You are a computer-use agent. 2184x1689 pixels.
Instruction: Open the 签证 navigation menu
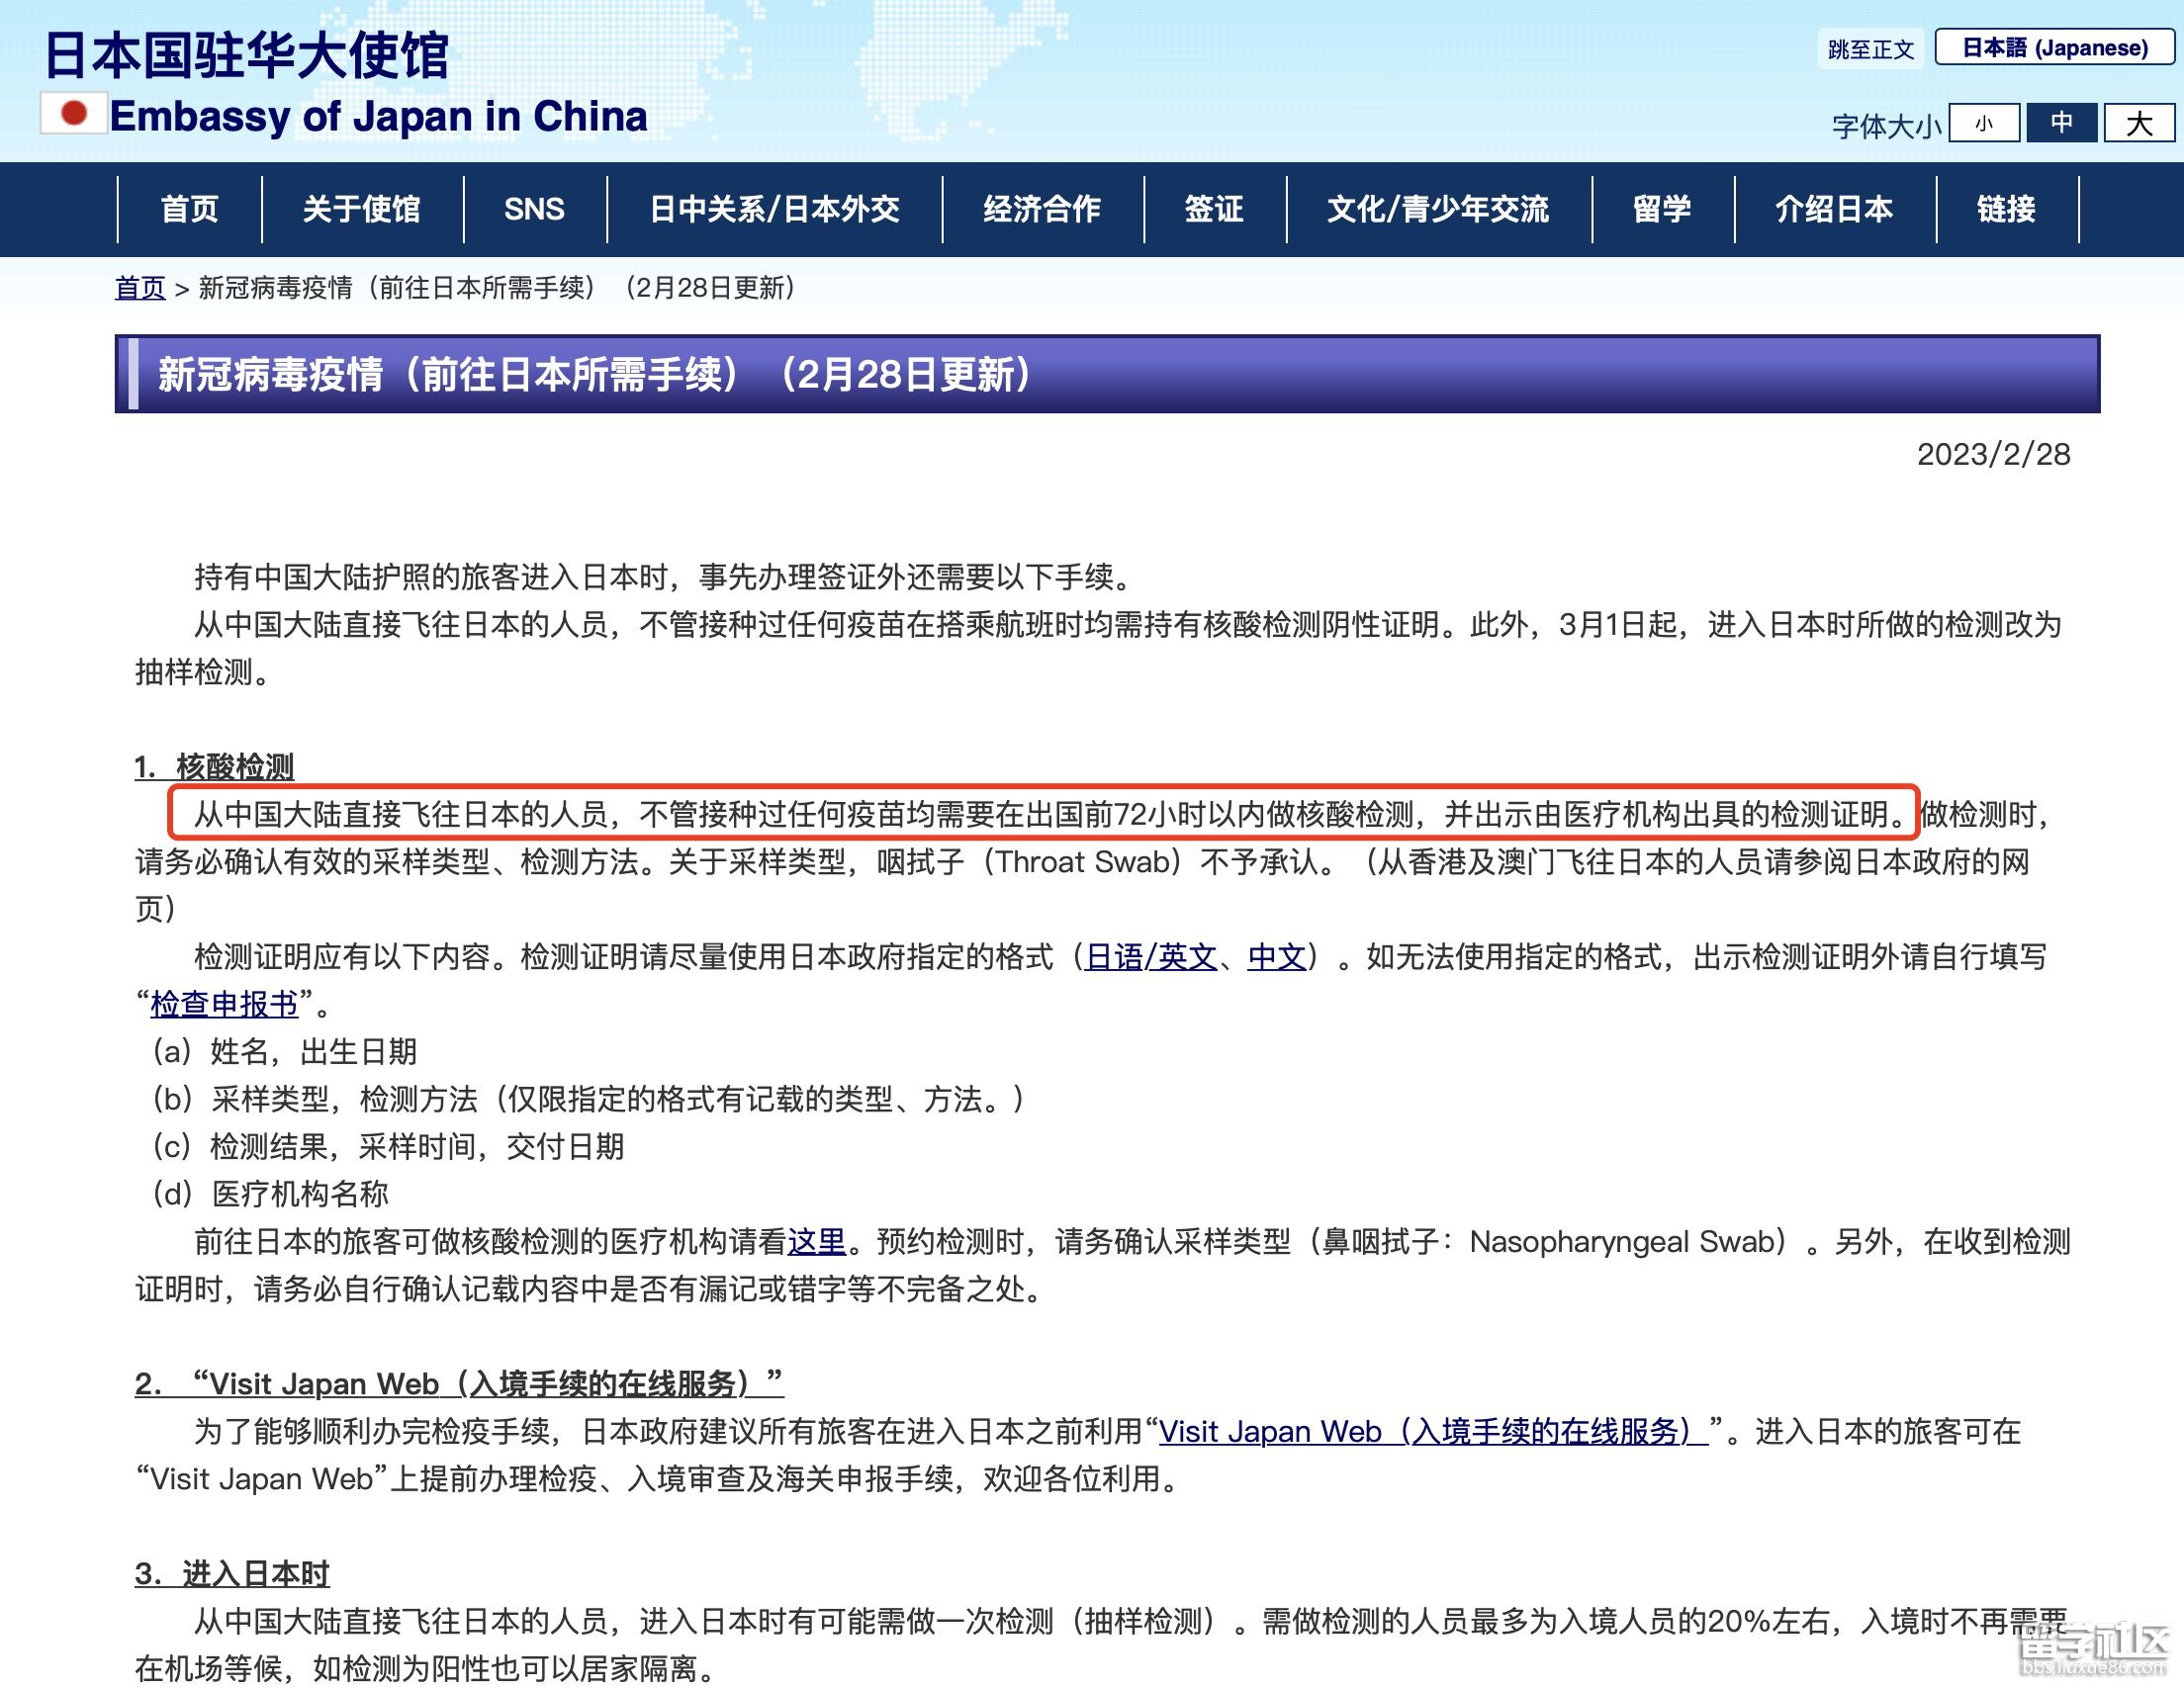point(1213,209)
